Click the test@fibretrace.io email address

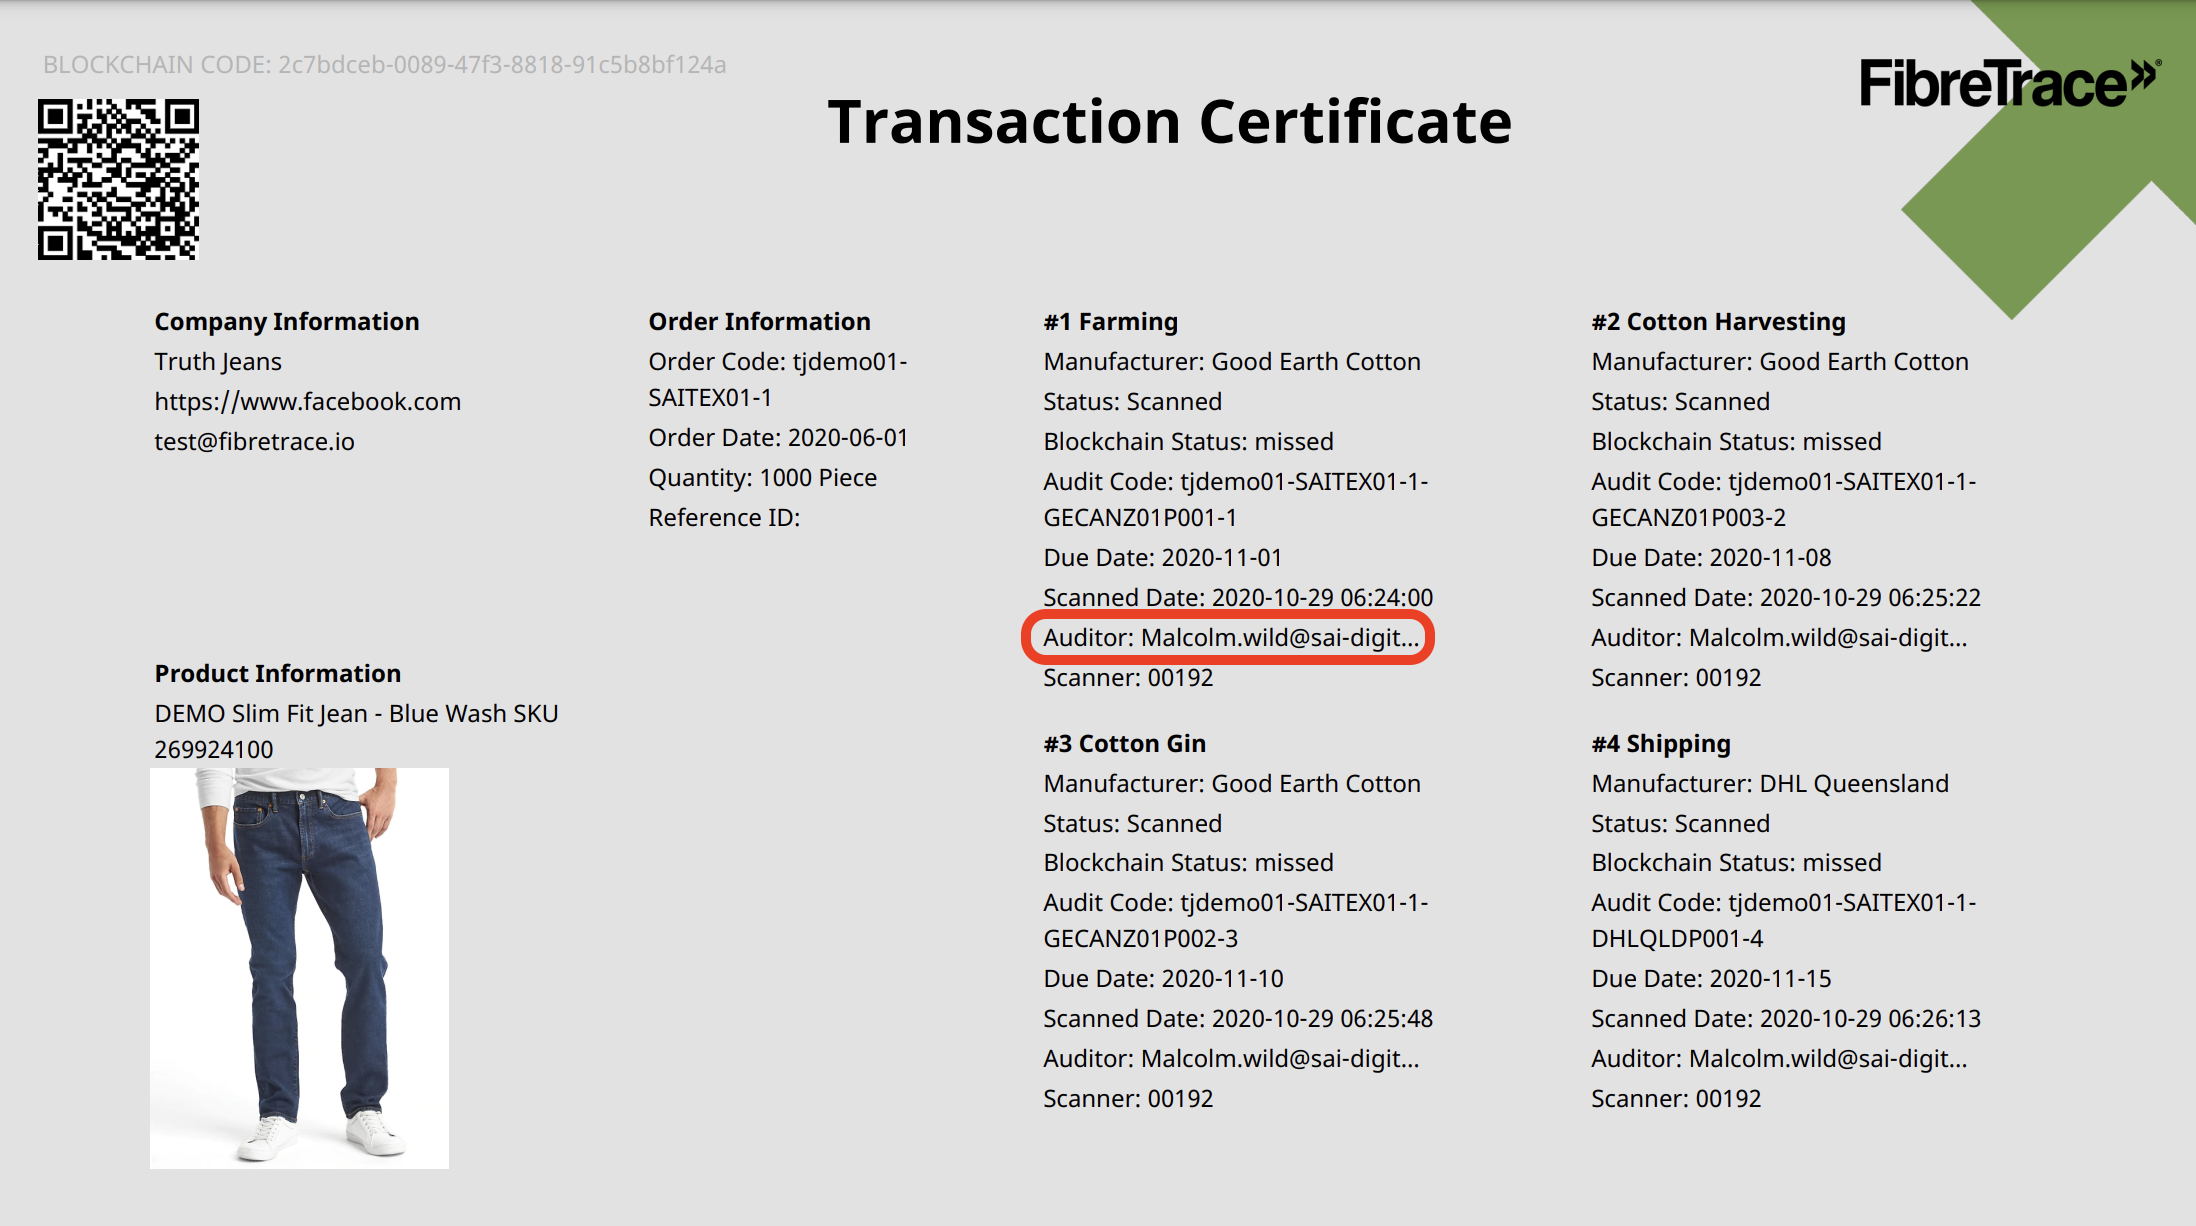click(x=254, y=442)
